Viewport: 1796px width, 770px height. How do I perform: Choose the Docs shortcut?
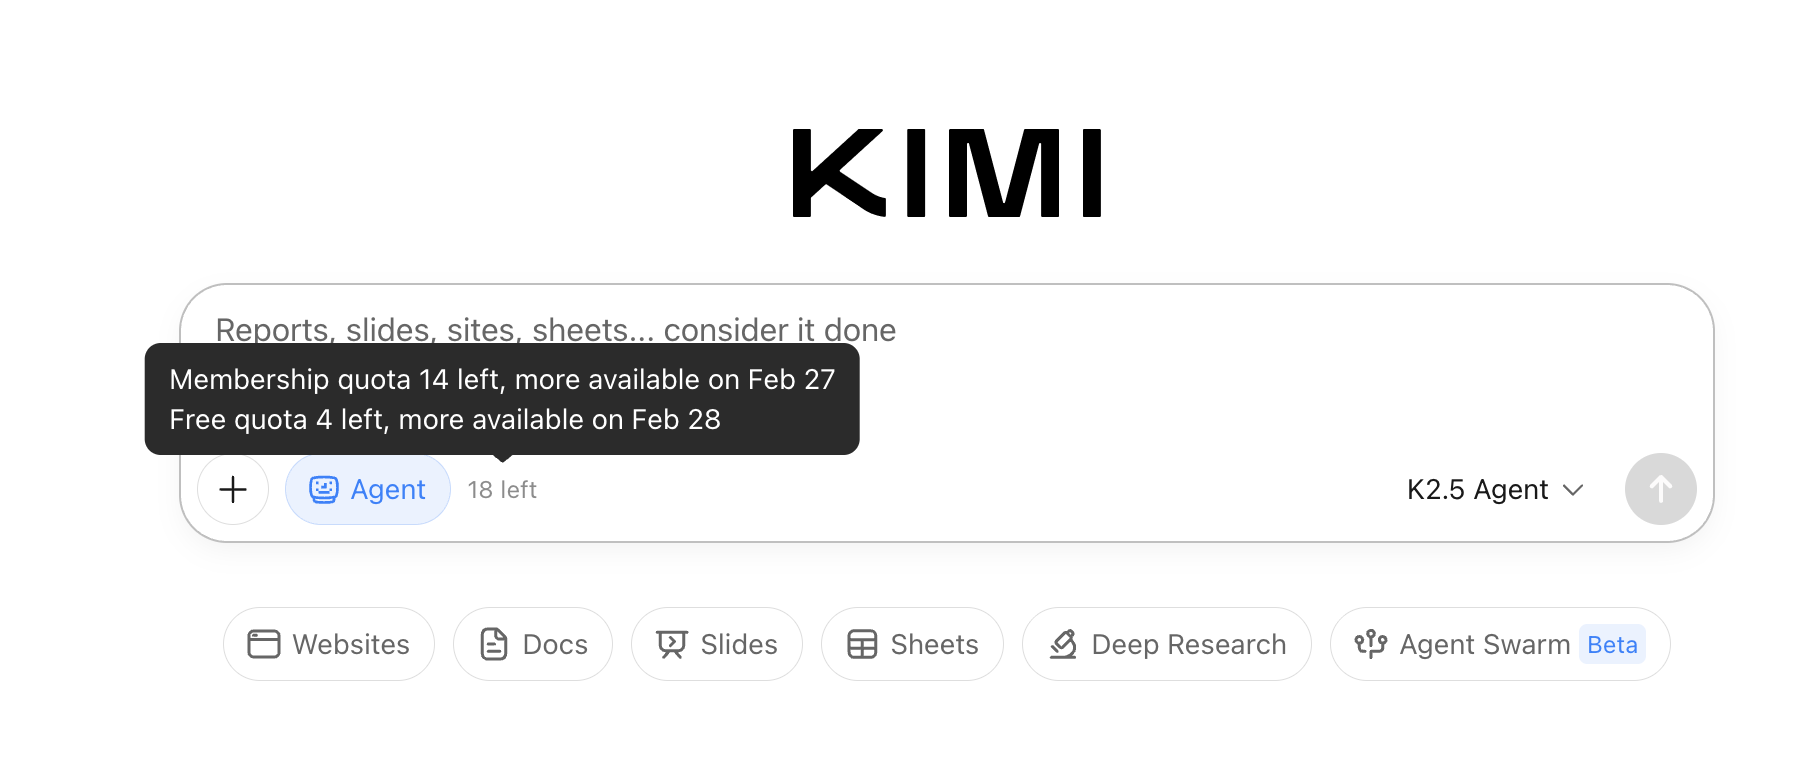pyautogui.click(x=533, y=644)
